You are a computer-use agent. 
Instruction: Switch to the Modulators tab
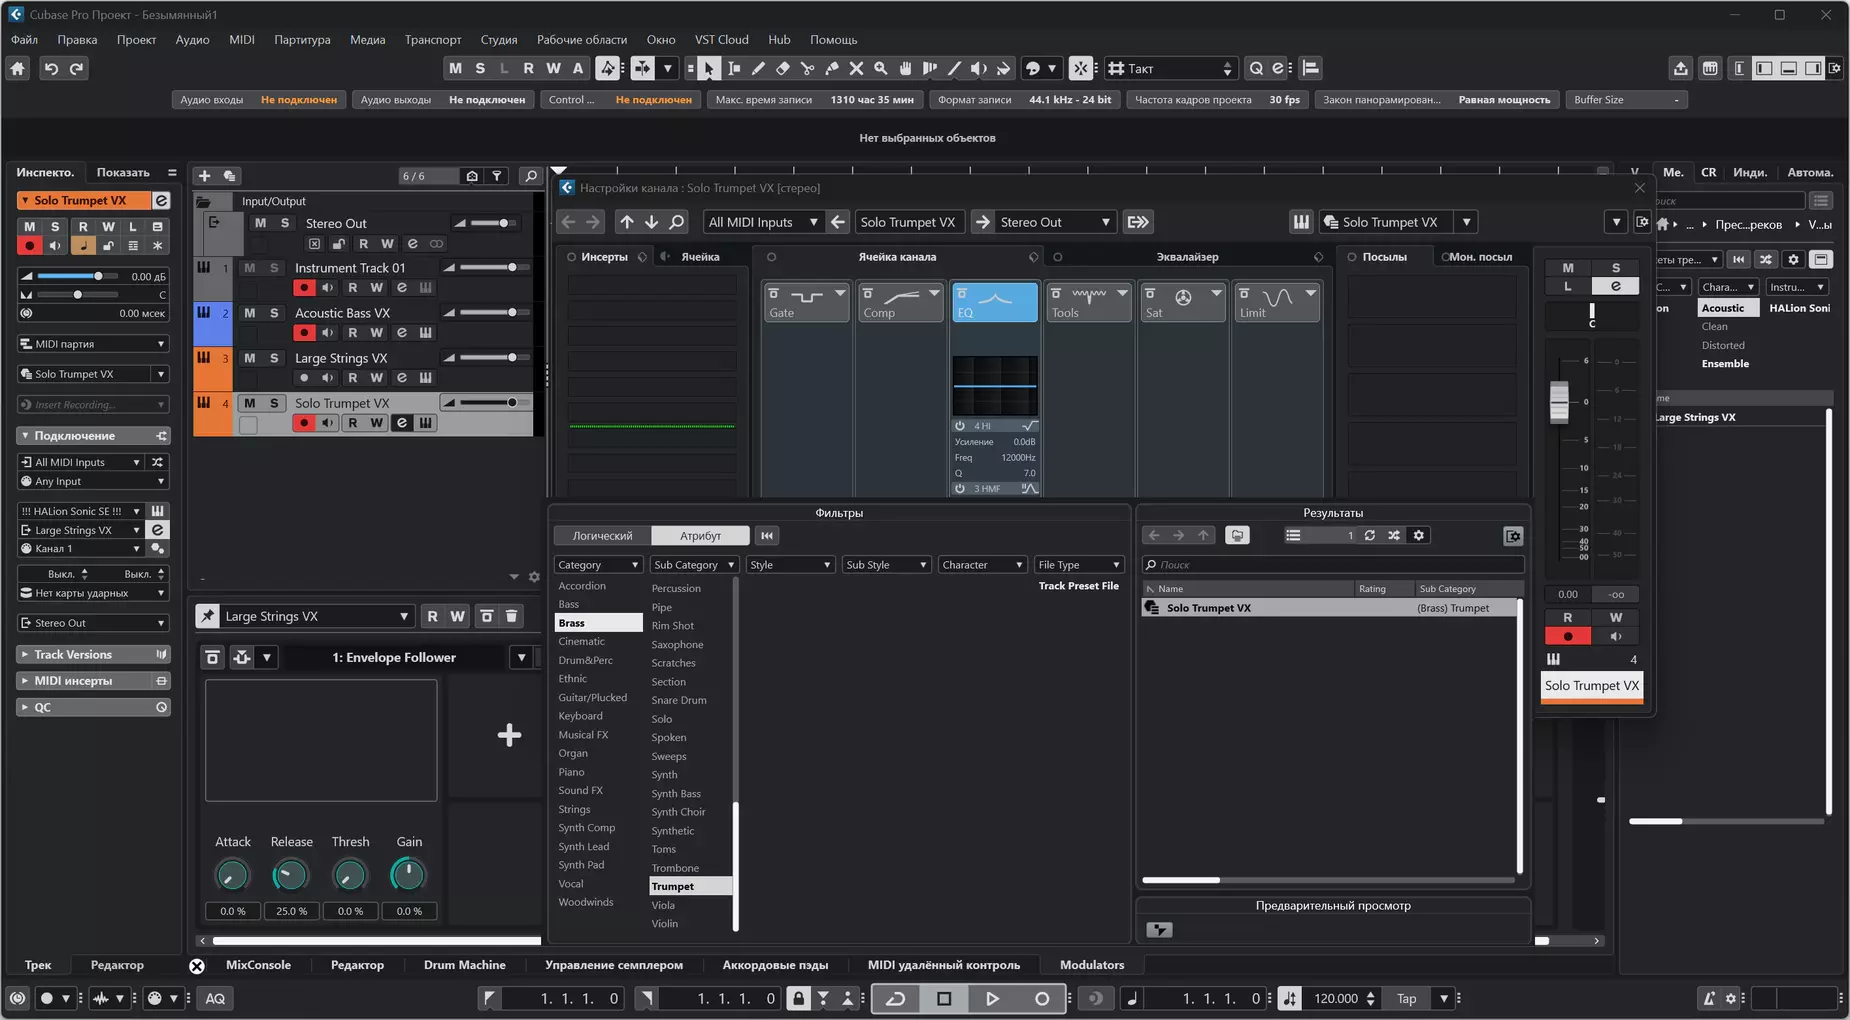(1091, 965)
